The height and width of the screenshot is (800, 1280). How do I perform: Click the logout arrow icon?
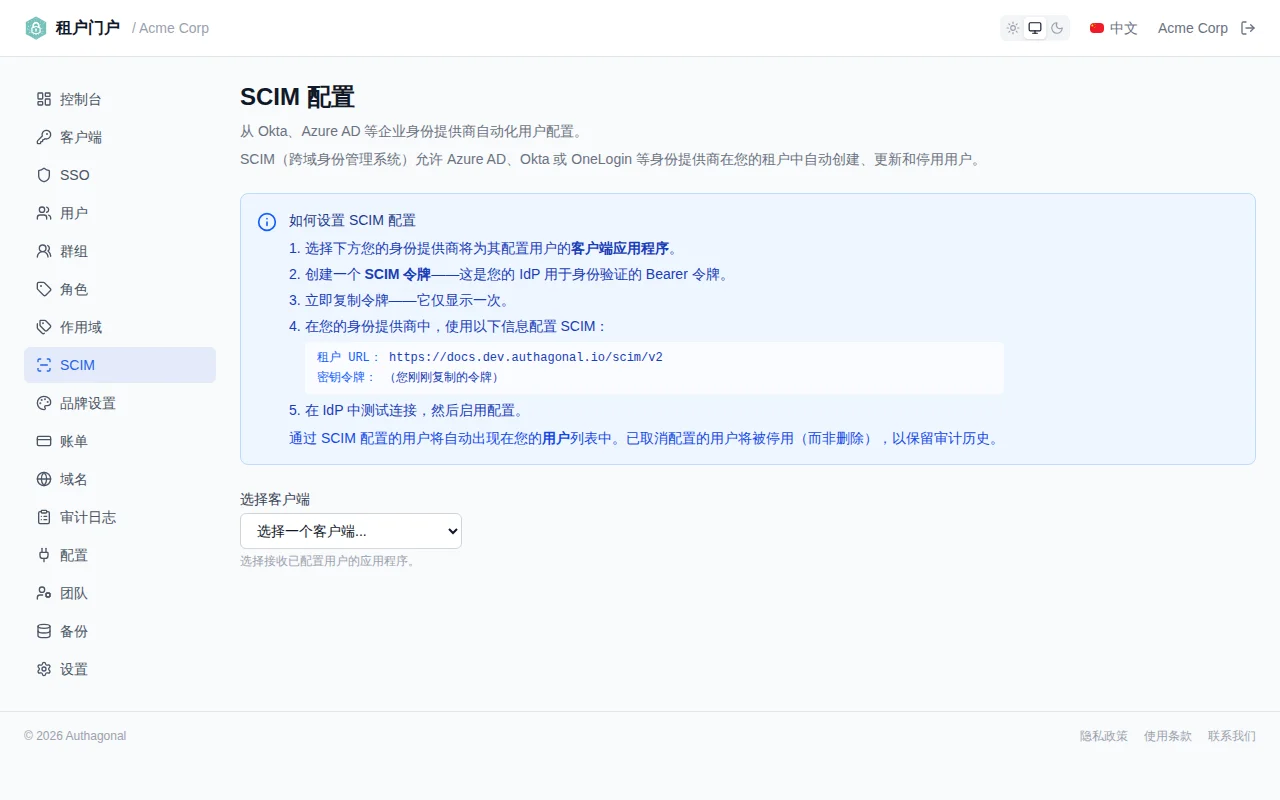[1248, 28]
